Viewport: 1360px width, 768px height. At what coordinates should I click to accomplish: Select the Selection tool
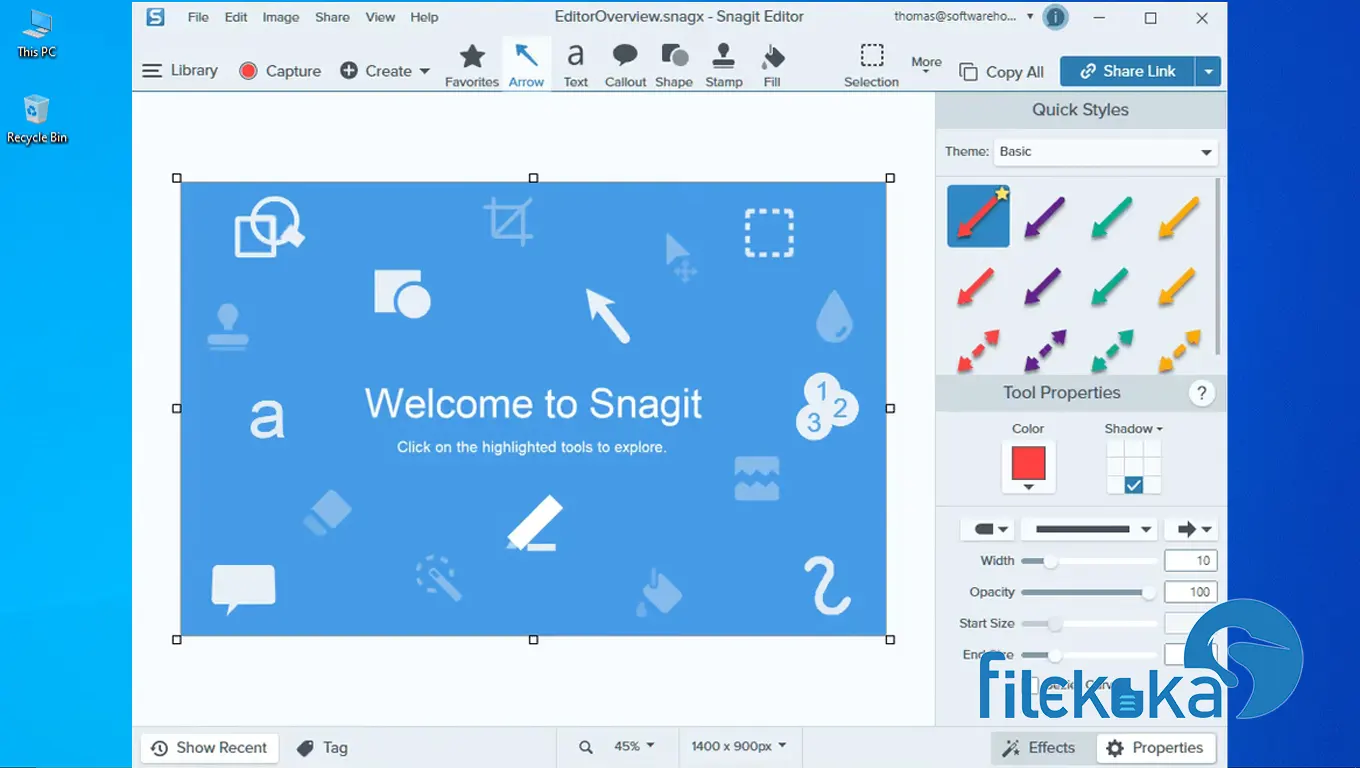pos(872,66)
